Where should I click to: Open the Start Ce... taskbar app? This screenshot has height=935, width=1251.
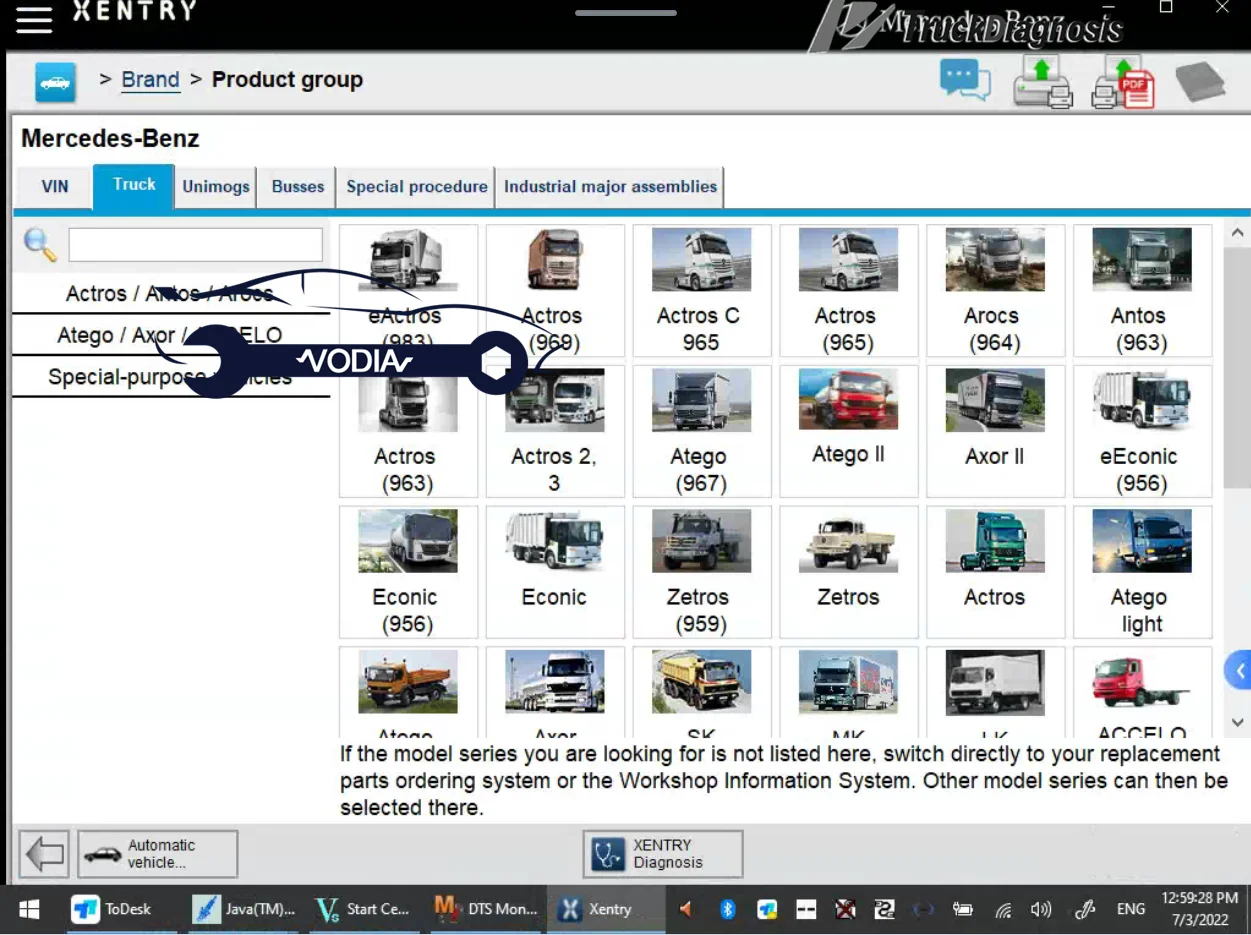[x=363, y=909]
